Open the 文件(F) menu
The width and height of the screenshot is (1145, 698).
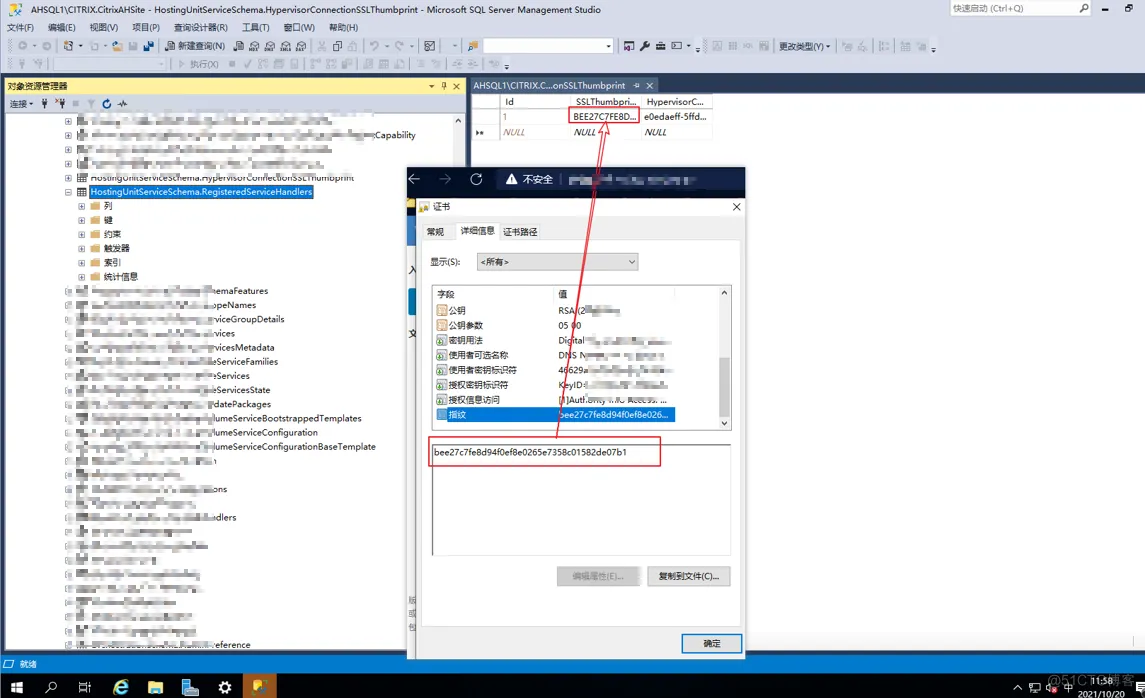tap(20, 28)
